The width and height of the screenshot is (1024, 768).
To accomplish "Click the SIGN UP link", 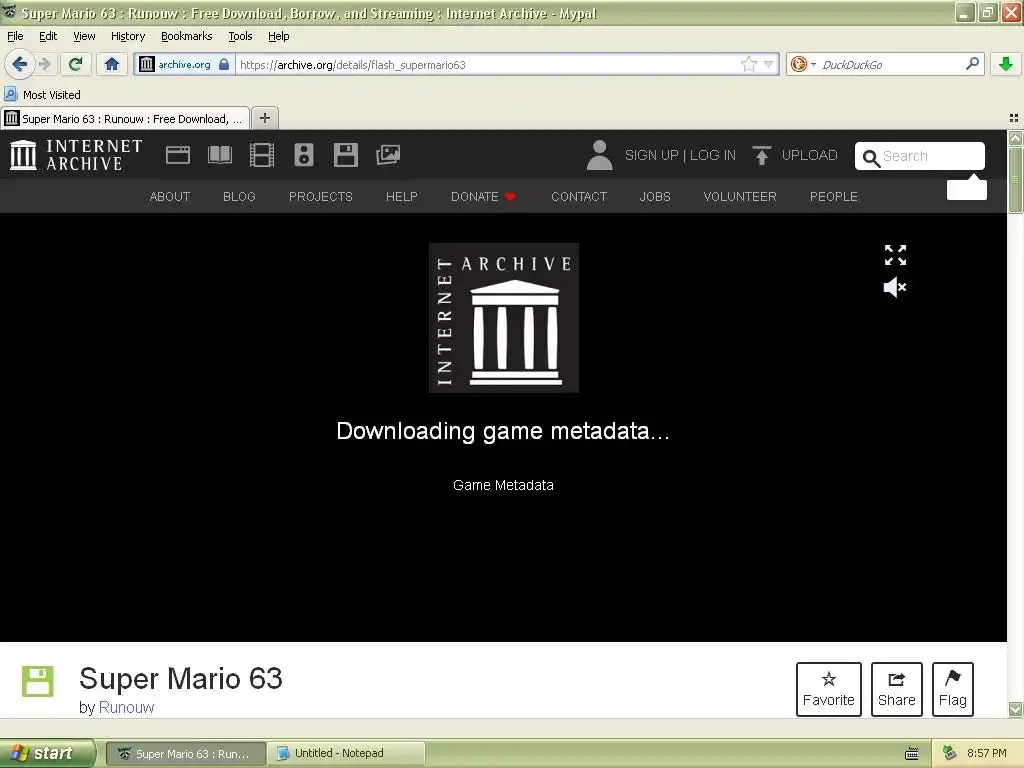I will pos(651,155).
